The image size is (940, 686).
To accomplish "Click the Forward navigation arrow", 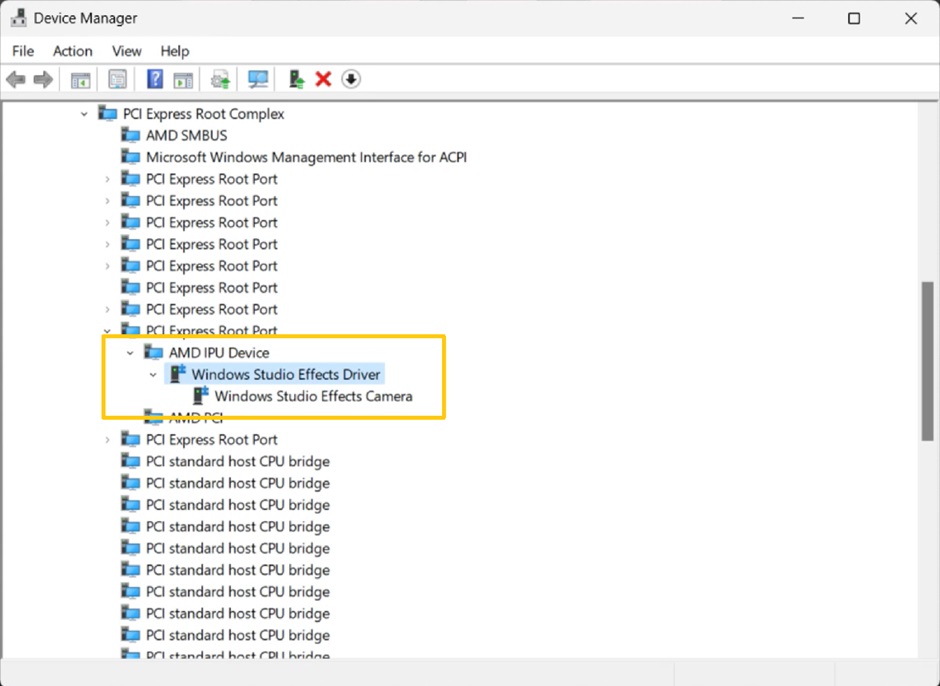I will [41, 79].
